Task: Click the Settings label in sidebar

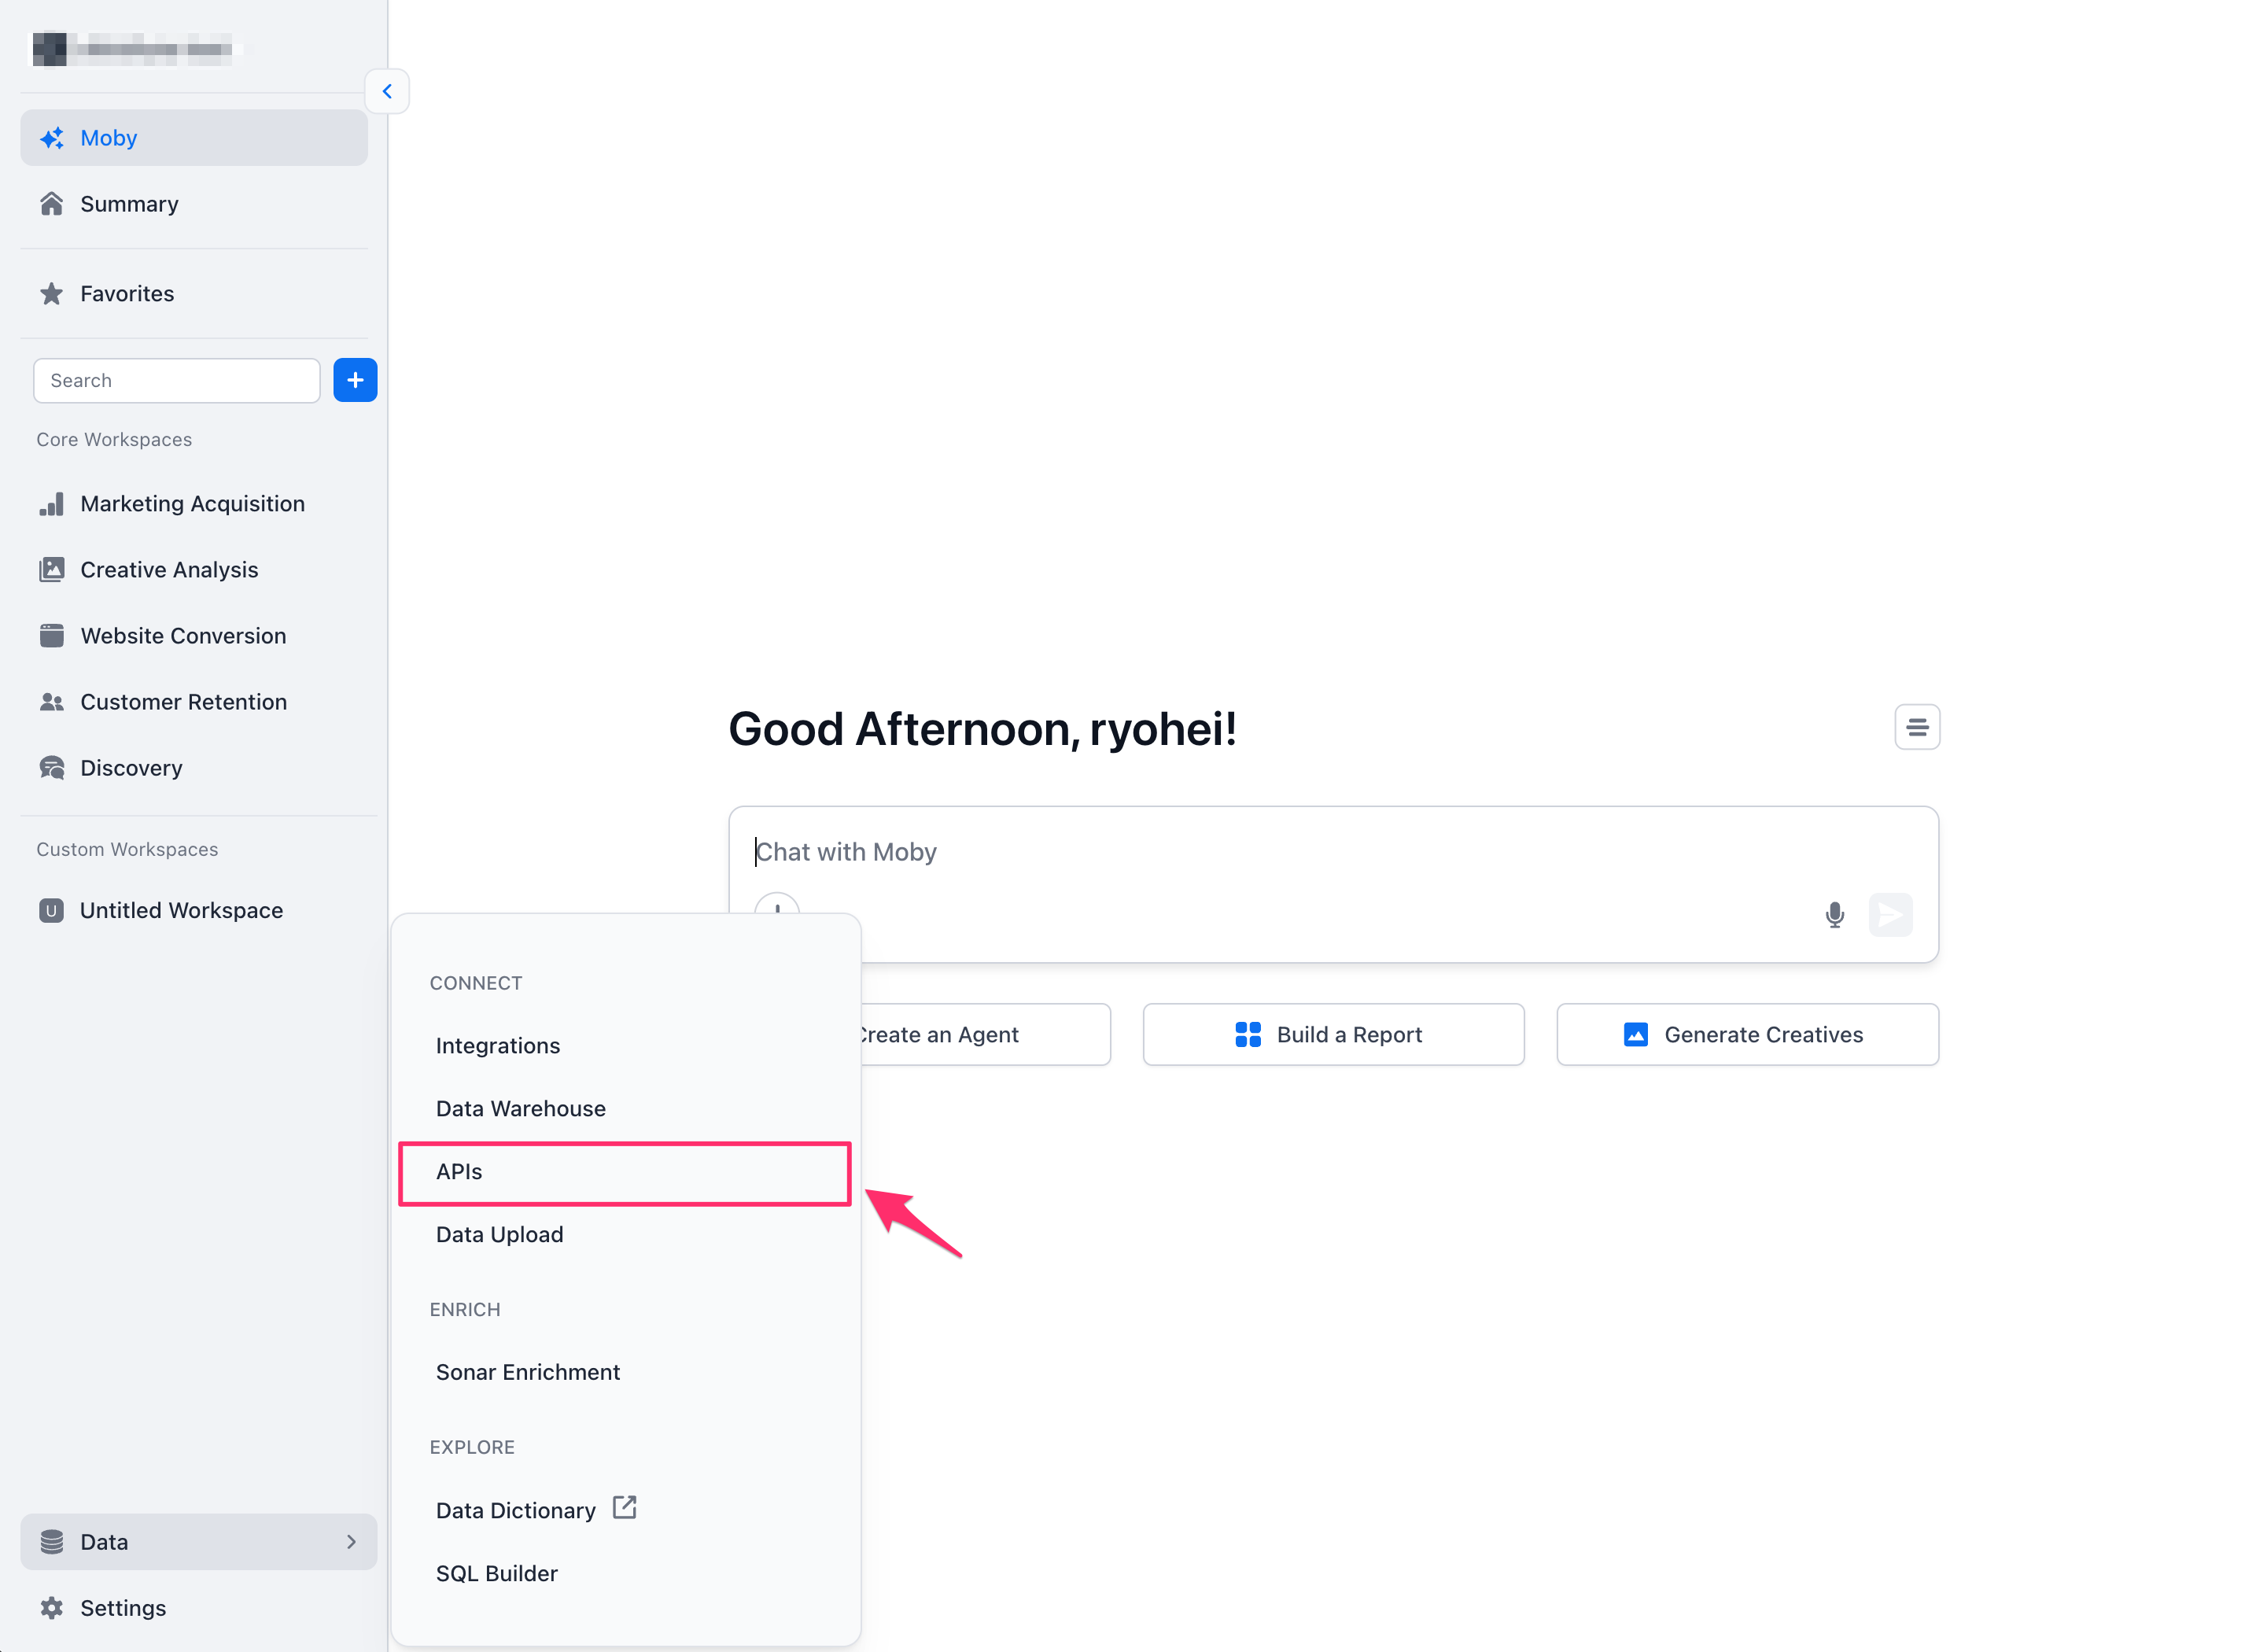Action: pyautogui.click(x=123, y=1608)
